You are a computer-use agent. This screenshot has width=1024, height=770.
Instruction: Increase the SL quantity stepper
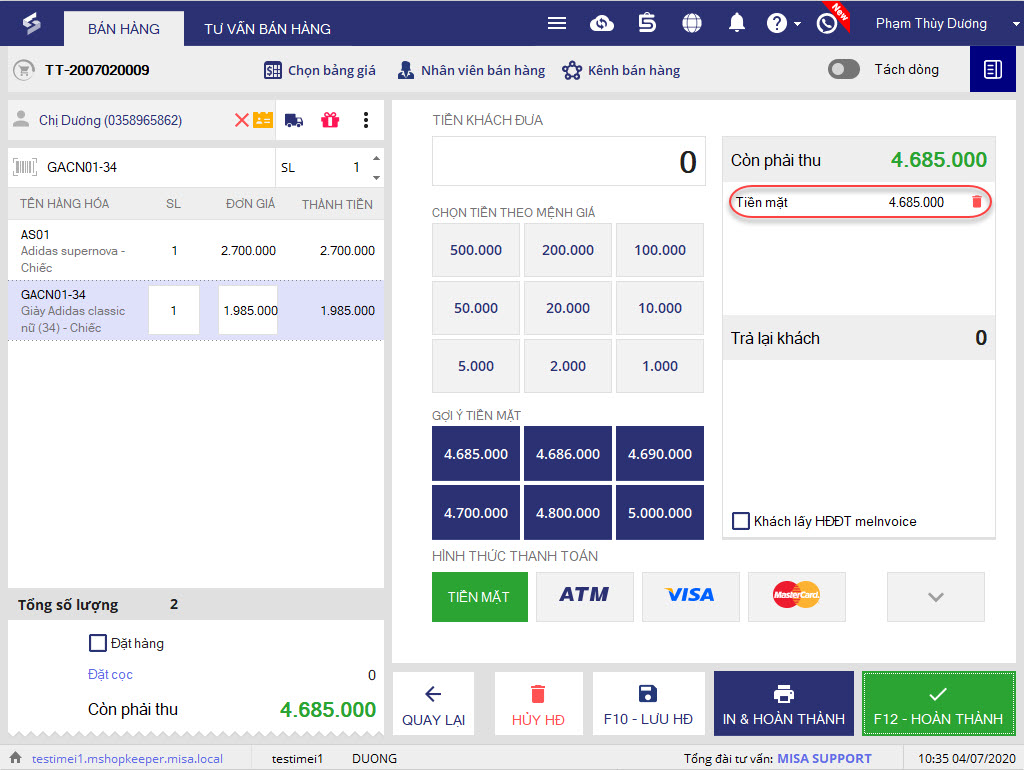[376, 158]
